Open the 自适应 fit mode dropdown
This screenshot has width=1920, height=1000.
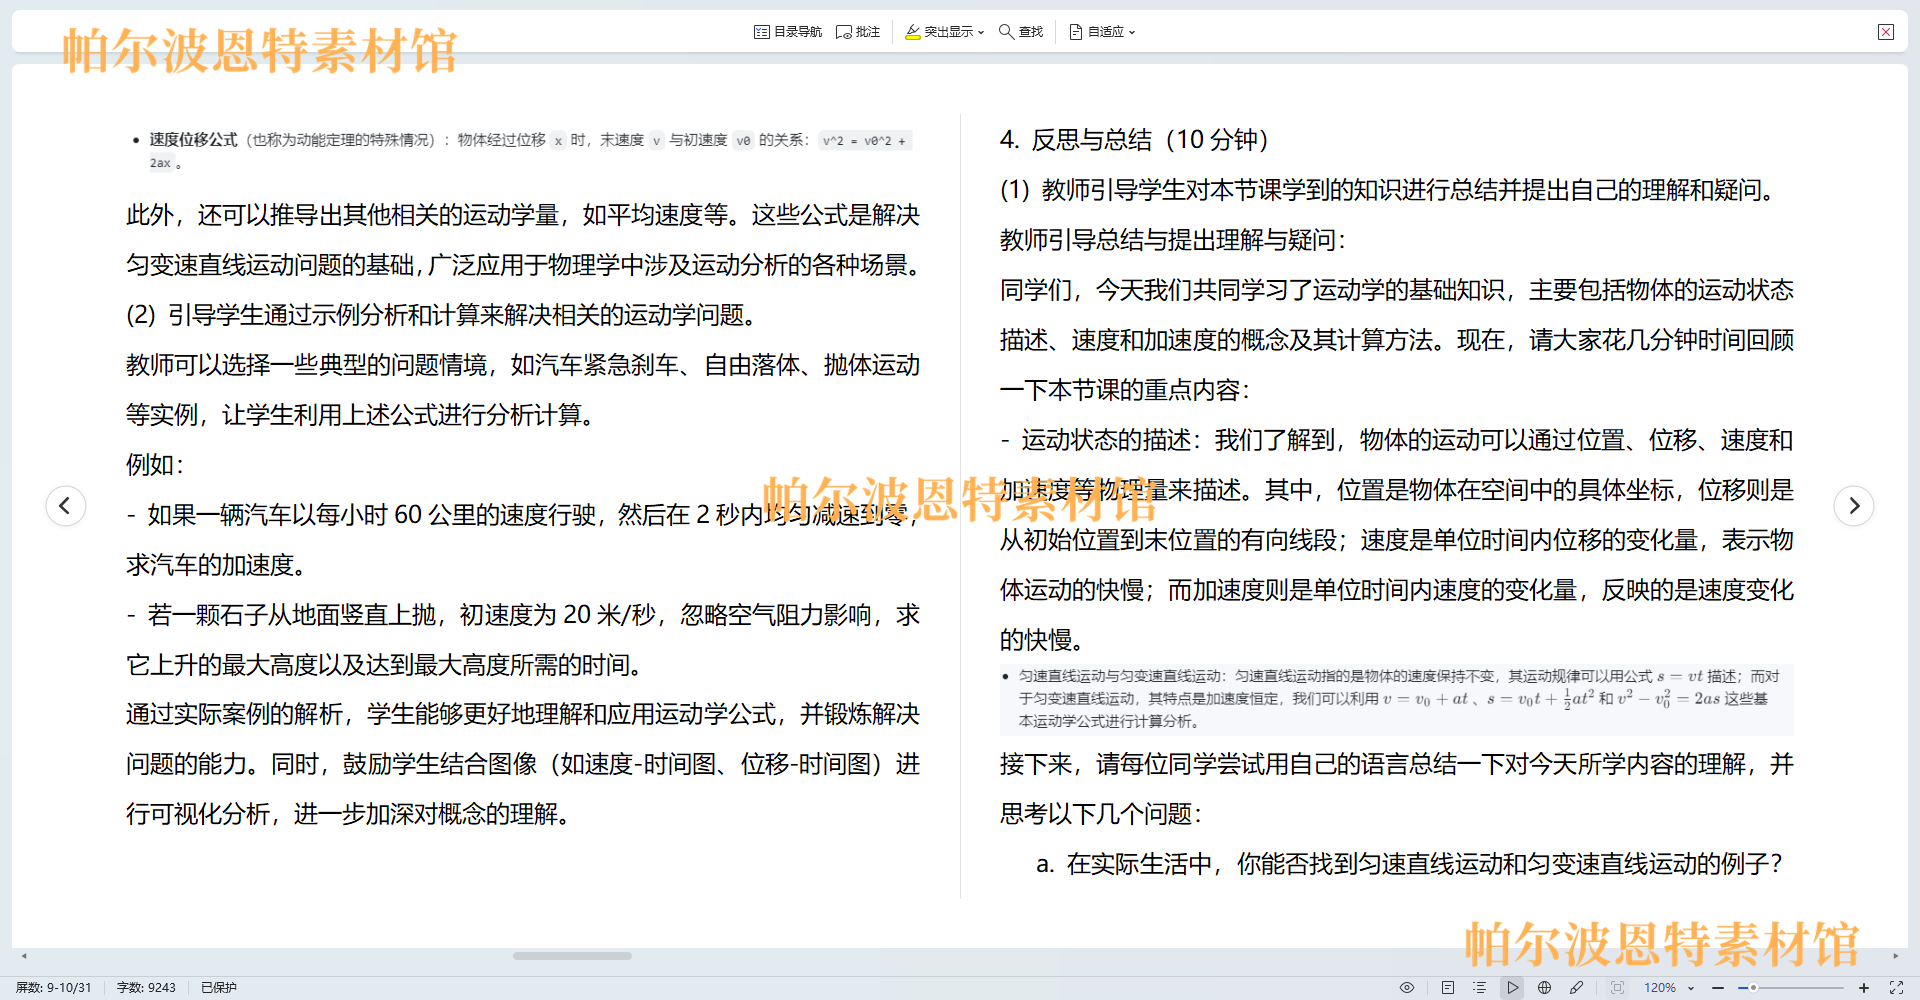(1102, 32)
